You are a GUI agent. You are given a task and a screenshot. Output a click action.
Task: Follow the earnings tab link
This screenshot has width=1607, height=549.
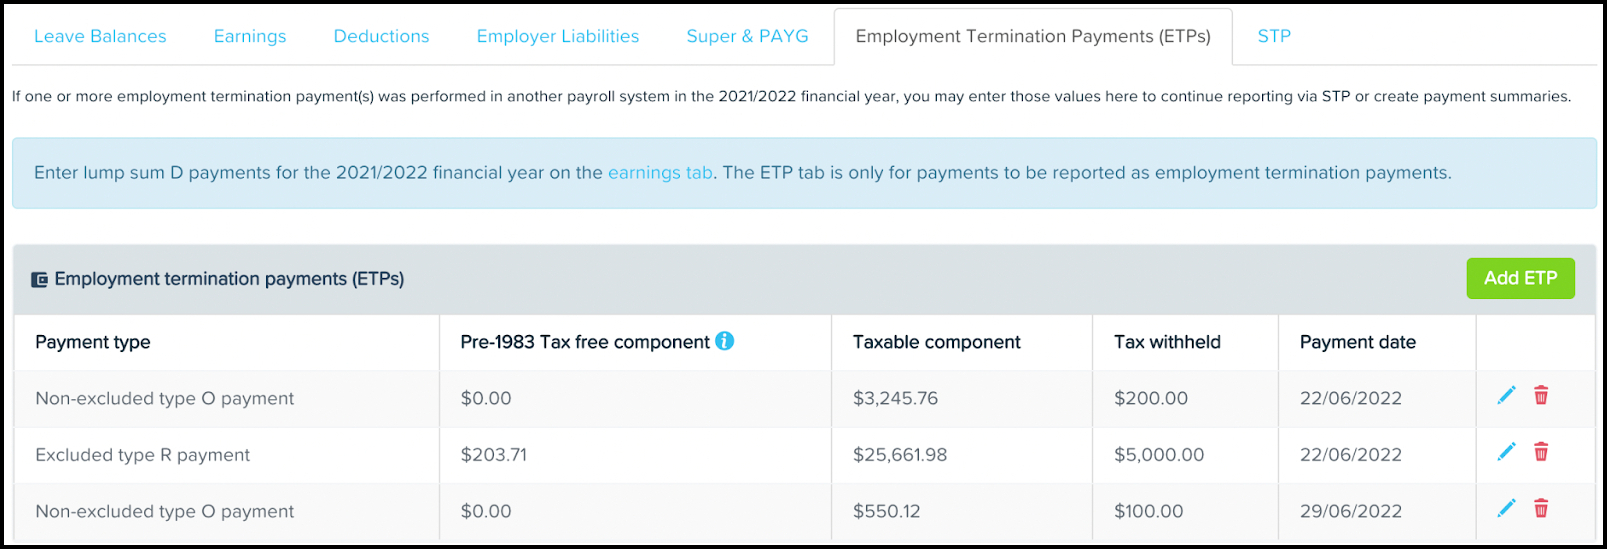[660, 173]
